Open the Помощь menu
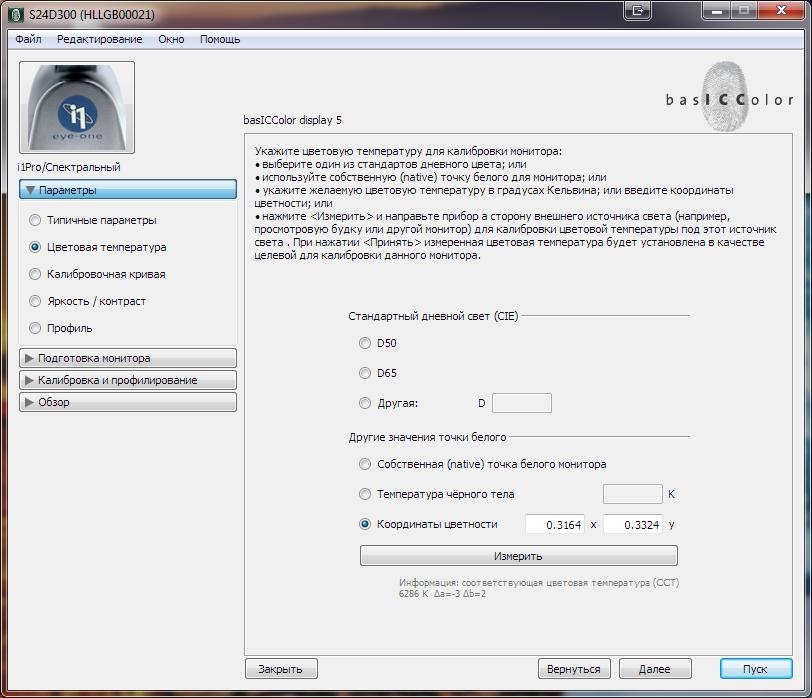The height and width of the screenshot is (698, 812). (220, 39)
